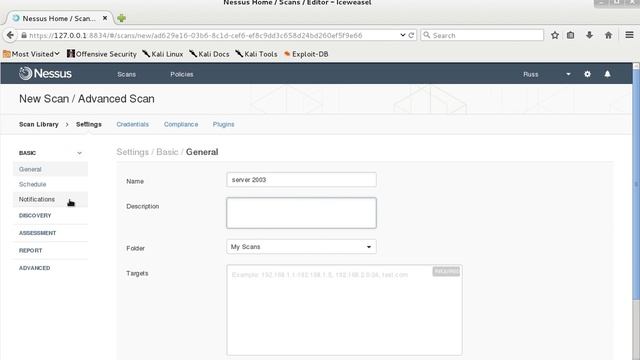Click the browser Search box
Viewport: 640px width, 360px height.
point(482,35)
